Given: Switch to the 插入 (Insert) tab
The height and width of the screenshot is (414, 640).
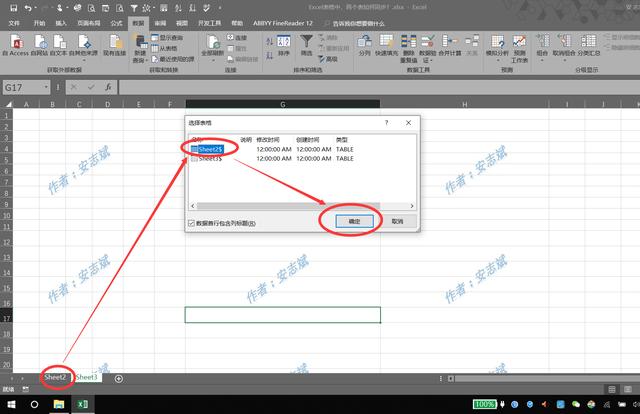Looking at the screenshot, I should tap(61, 23).
